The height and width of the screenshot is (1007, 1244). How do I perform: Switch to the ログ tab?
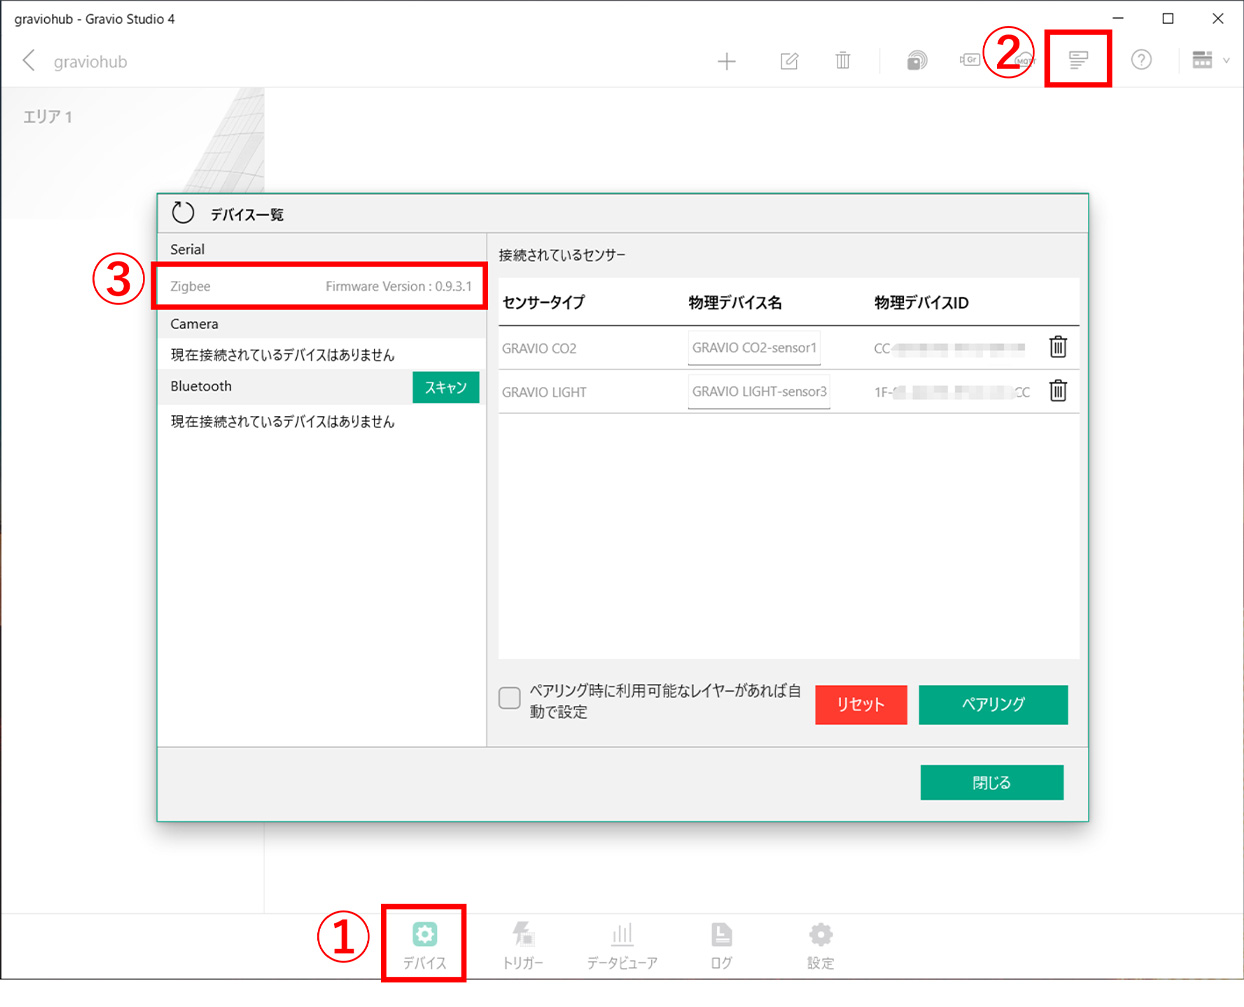point(721,945)
